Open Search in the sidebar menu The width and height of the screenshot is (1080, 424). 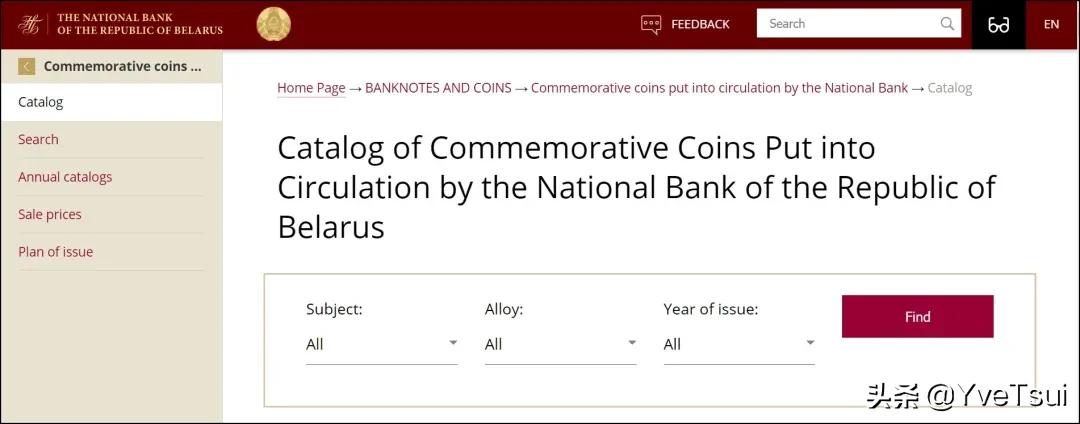tap(38, 140)
